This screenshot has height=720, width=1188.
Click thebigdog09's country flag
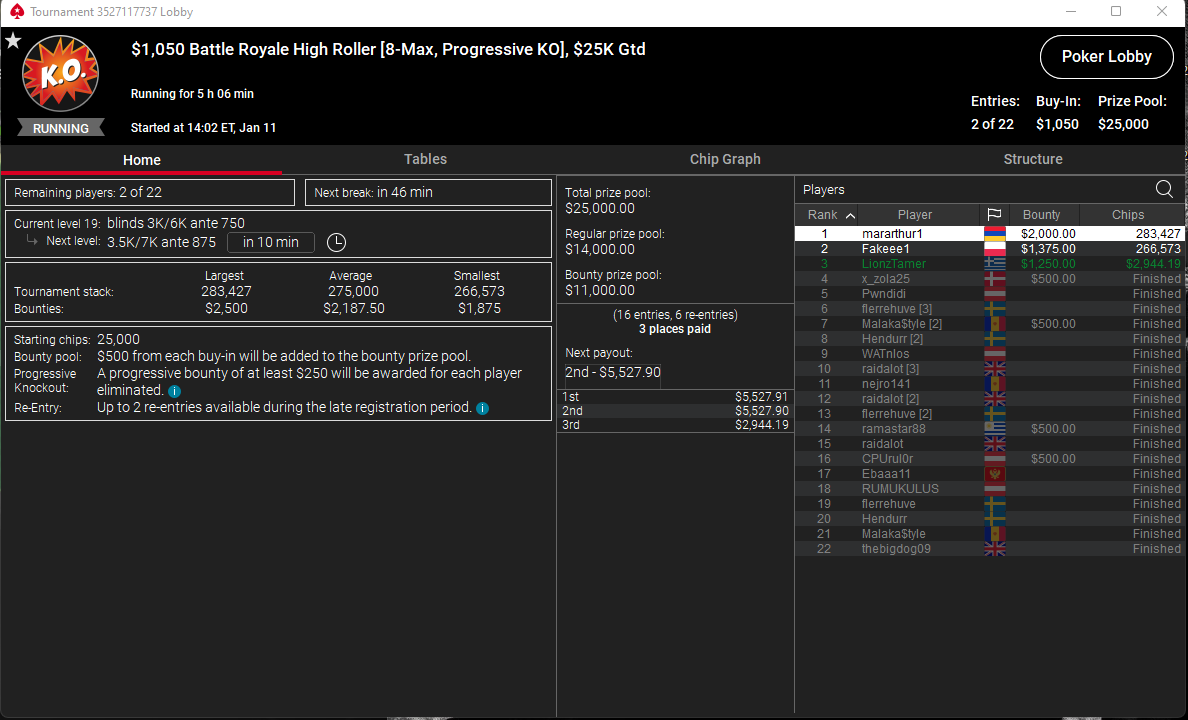pos(994,549)
